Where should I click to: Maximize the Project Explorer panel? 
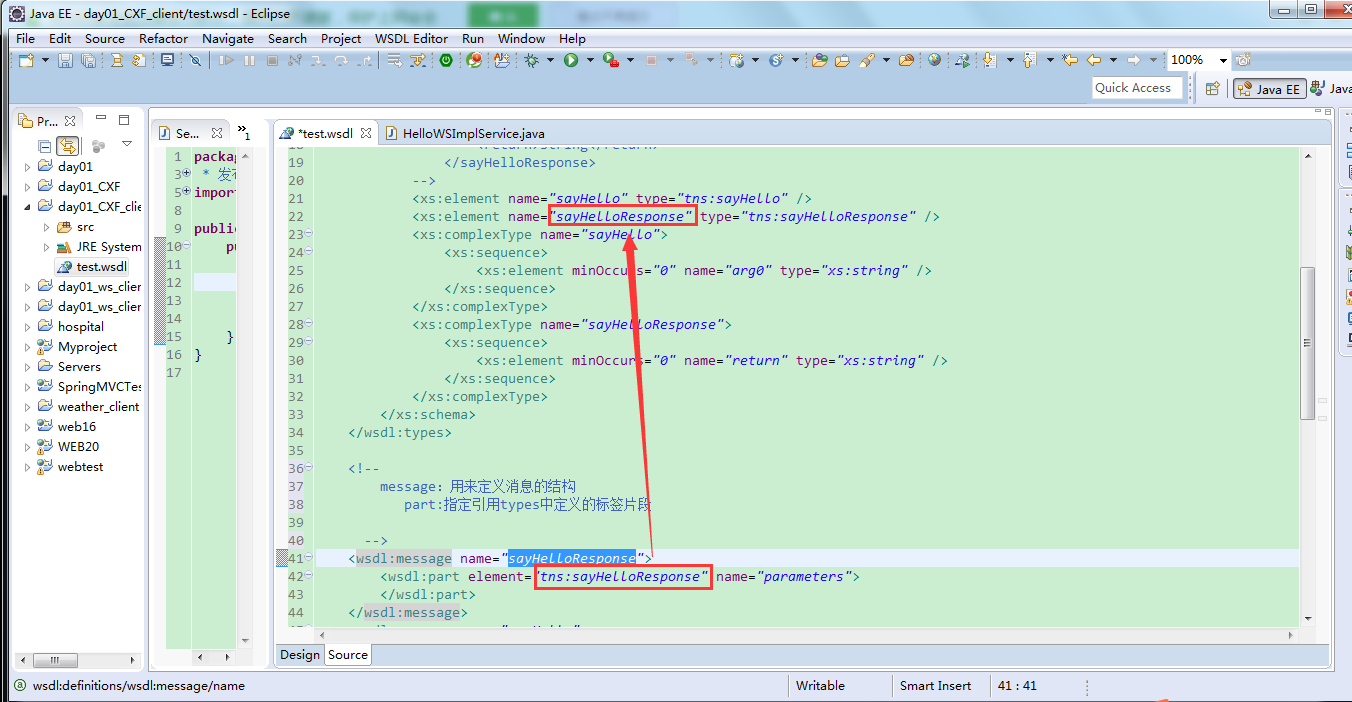click(x=124, y=120)
